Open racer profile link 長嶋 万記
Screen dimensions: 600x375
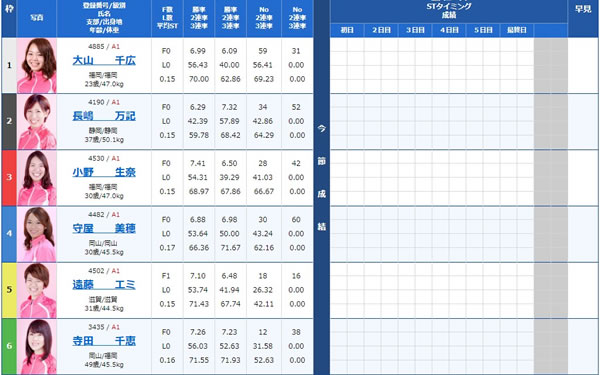click(104, 116)
